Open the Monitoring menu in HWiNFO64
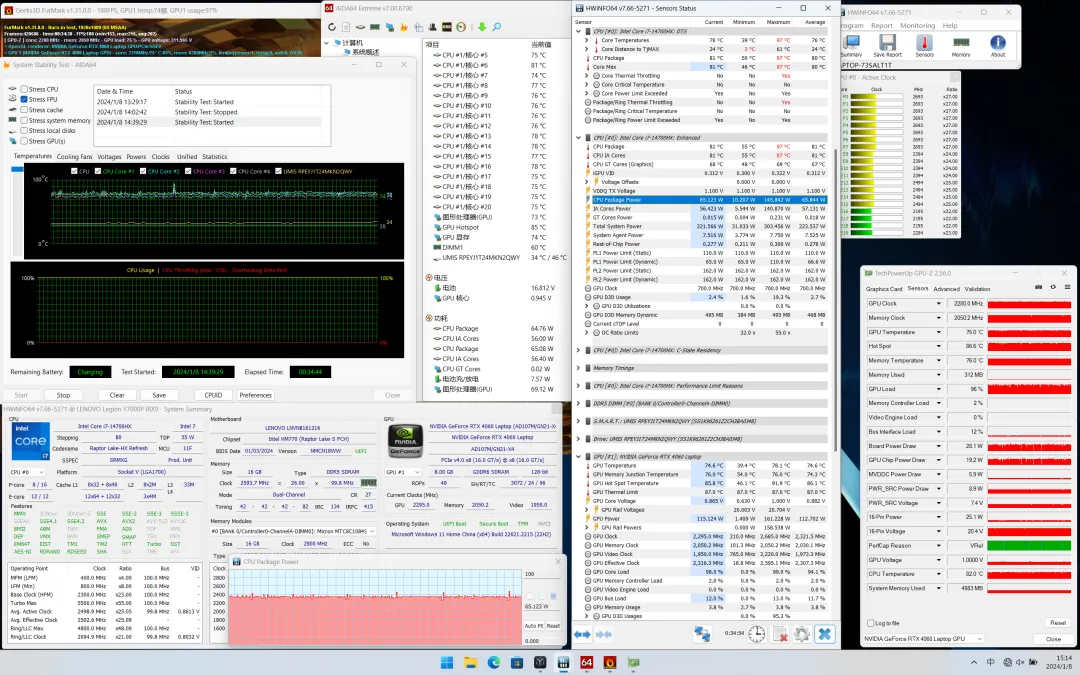Image resolution: width=1080 pixels, height=675 pixels. tap(917, 25)
